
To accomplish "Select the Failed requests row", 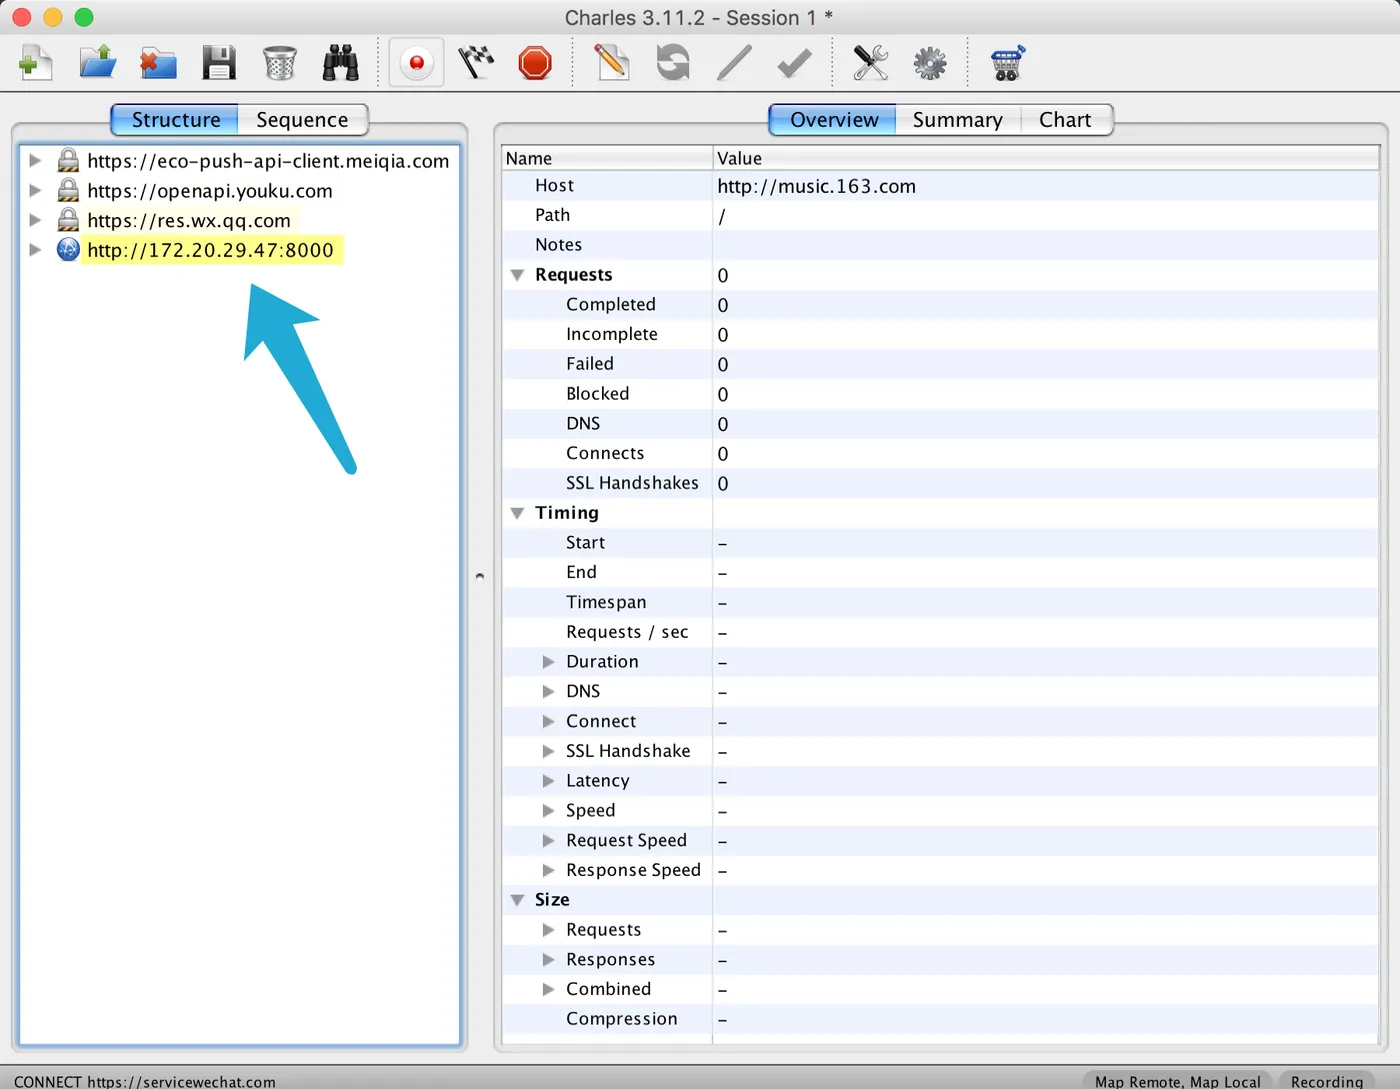I will pos(940,364).
